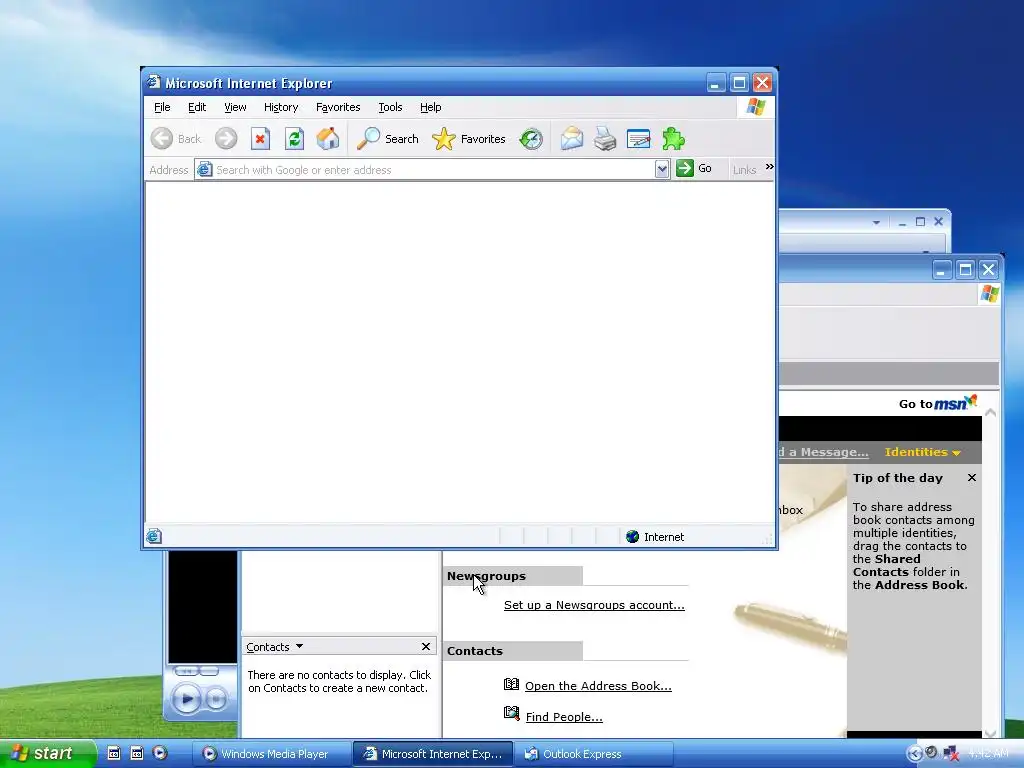The image size is (1024, 768).
Task: Maximize the Outlook Express window
Action: 965,269
